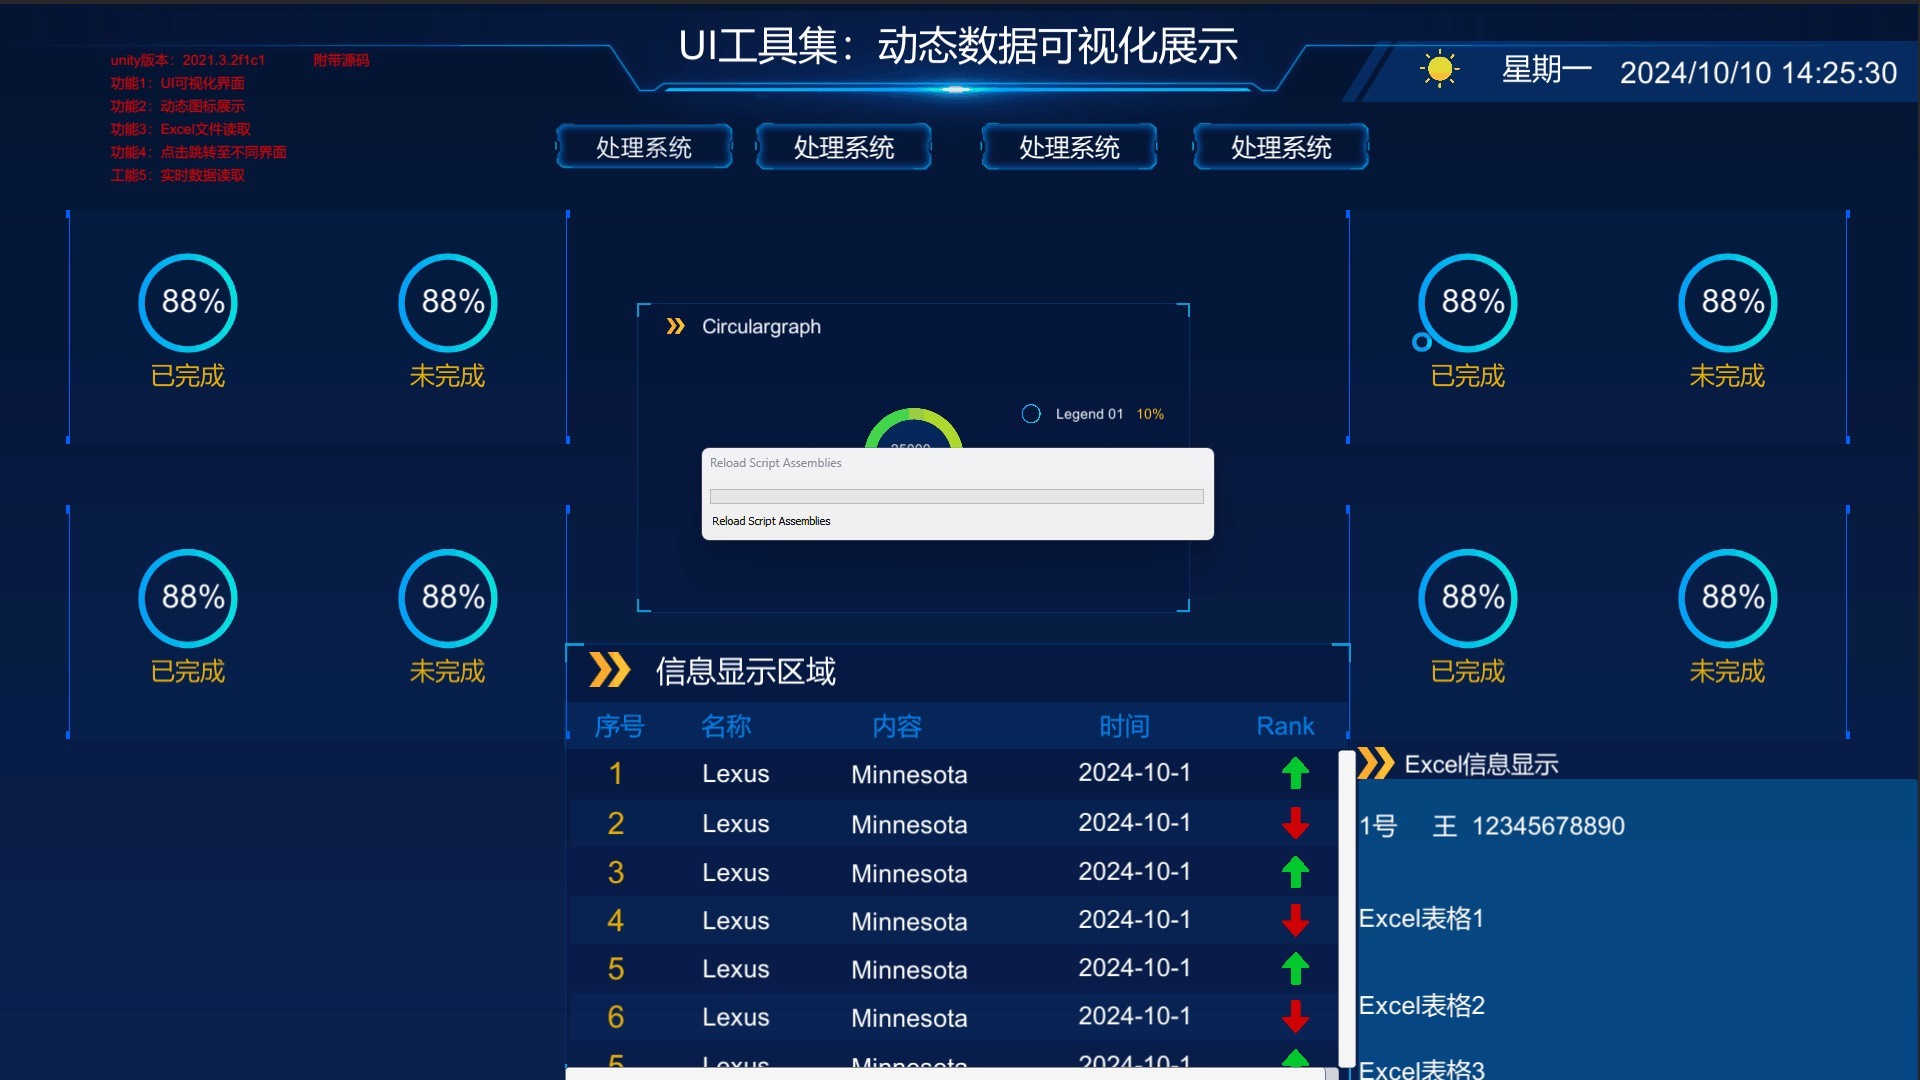
Task: Click double-arrow icon beside Excel信息显示
Action: (1376, 763)
